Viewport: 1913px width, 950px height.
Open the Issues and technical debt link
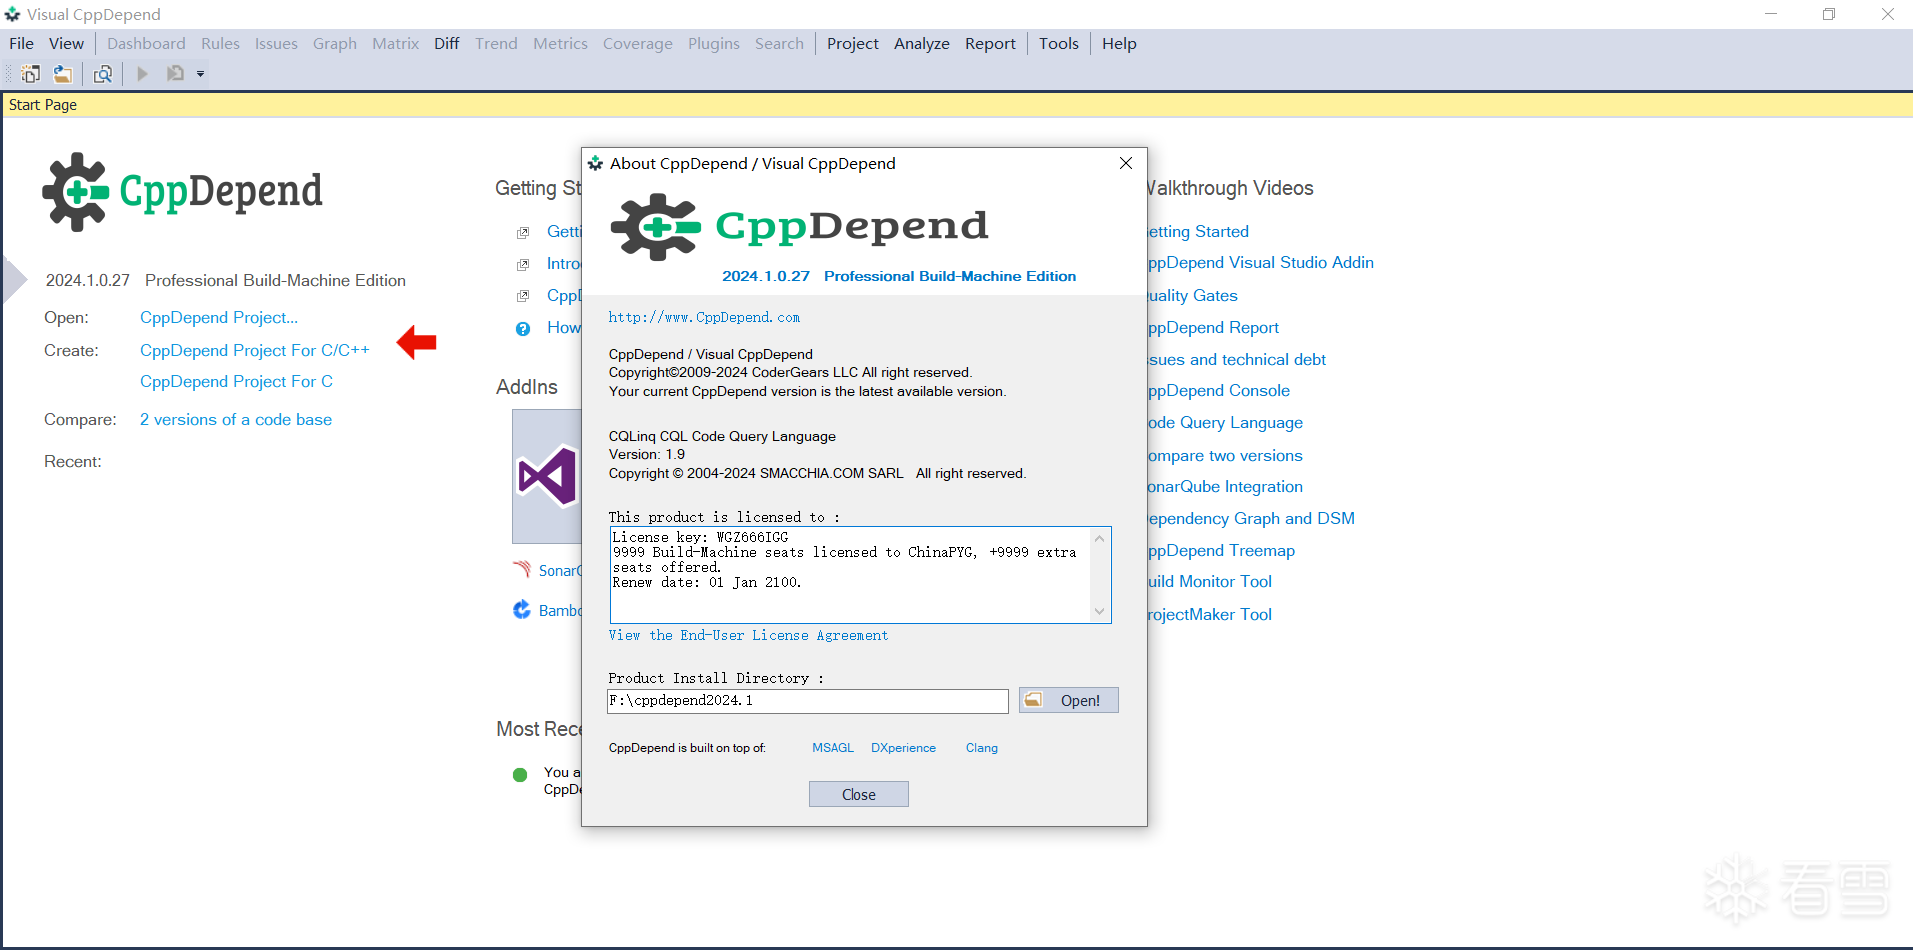point(1237,360)
